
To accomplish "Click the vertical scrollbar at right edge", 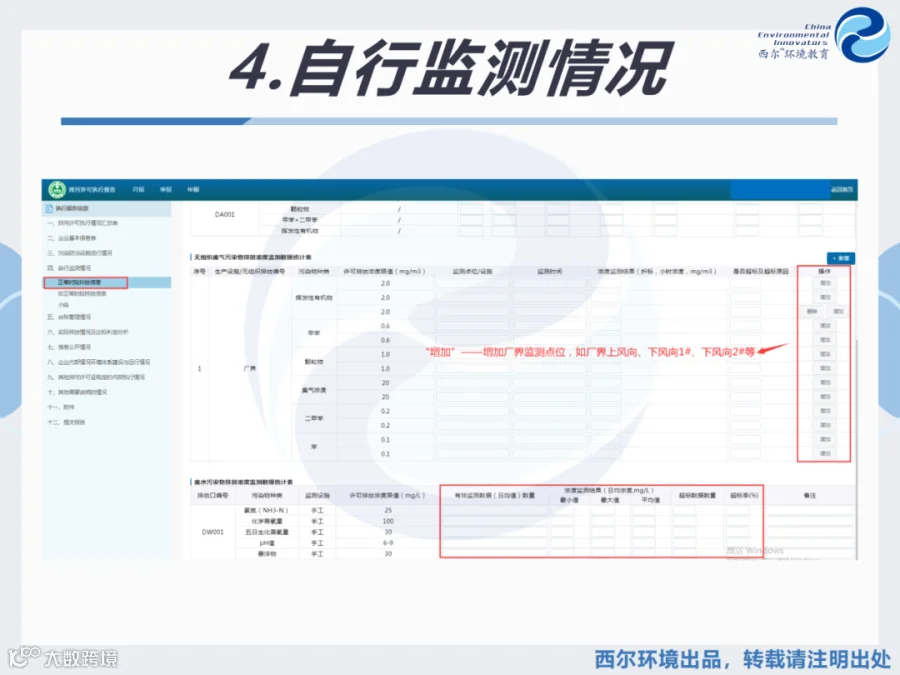I will 856,448.
